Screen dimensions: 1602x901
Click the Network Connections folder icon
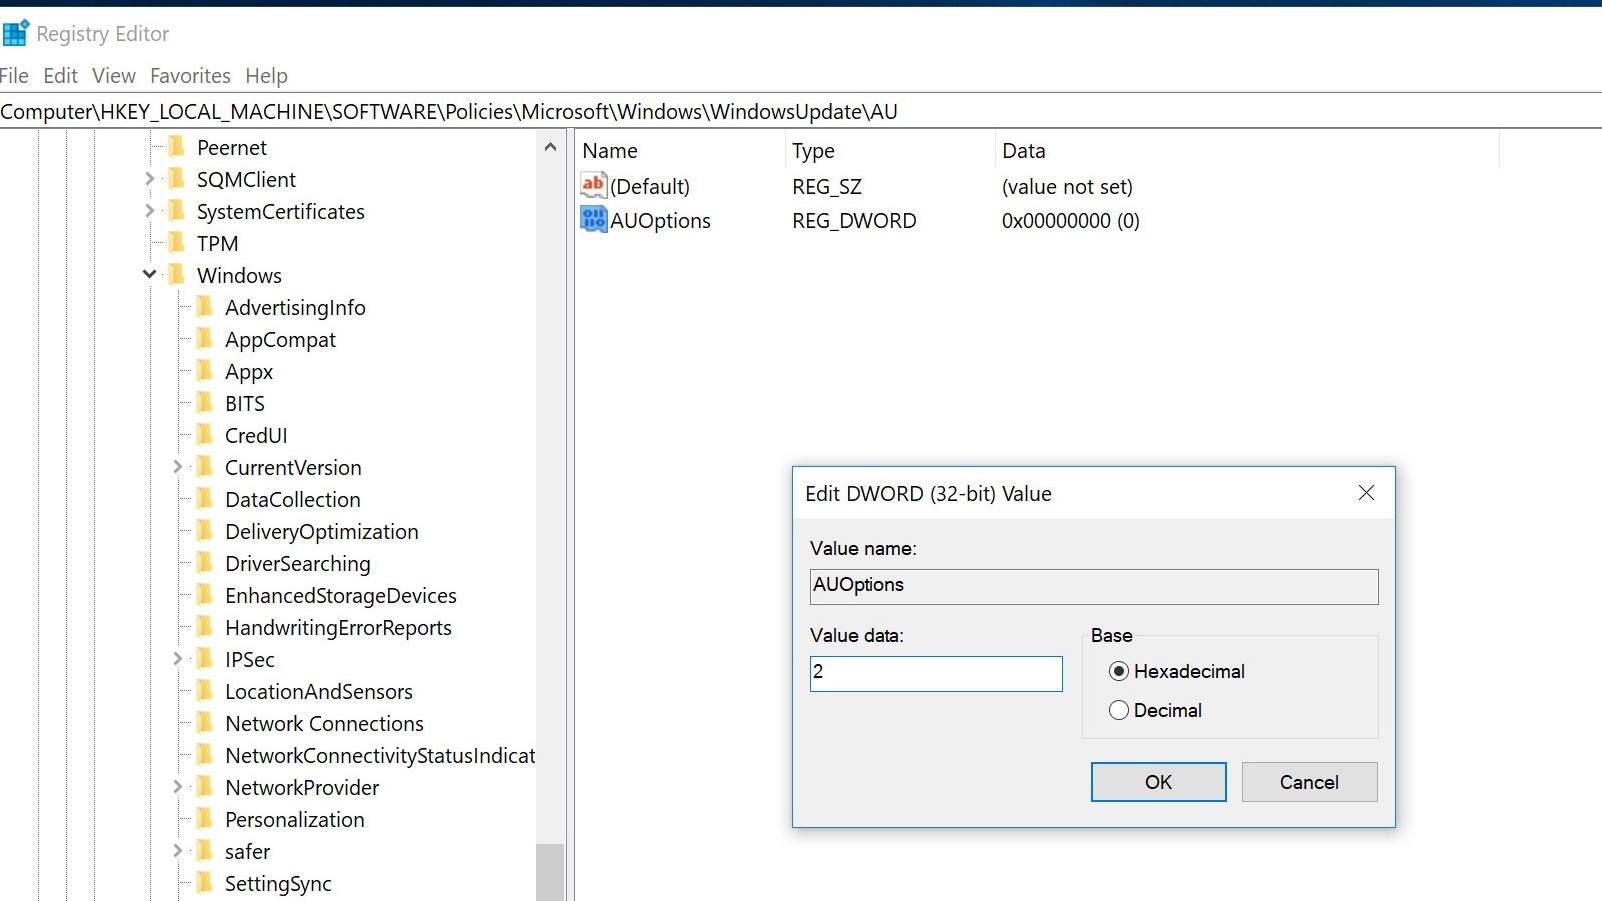click(205, 723)
